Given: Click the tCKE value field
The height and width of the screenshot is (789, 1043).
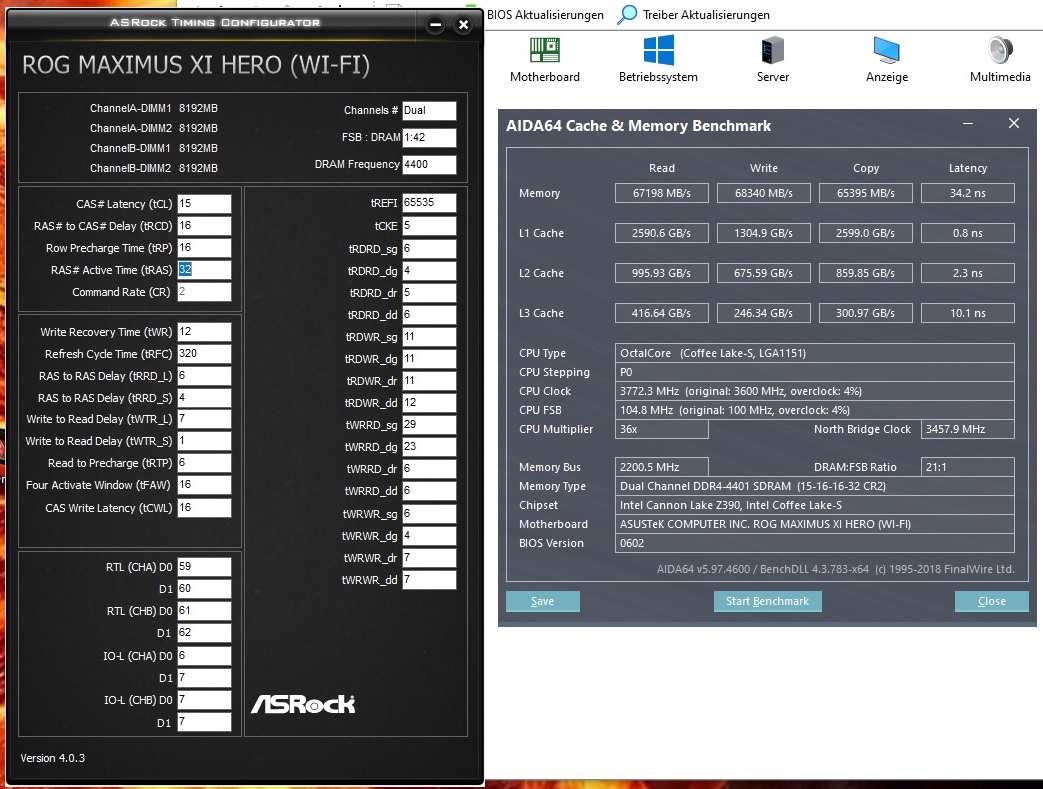Looking at the screenshot, I should pos(429,226).
